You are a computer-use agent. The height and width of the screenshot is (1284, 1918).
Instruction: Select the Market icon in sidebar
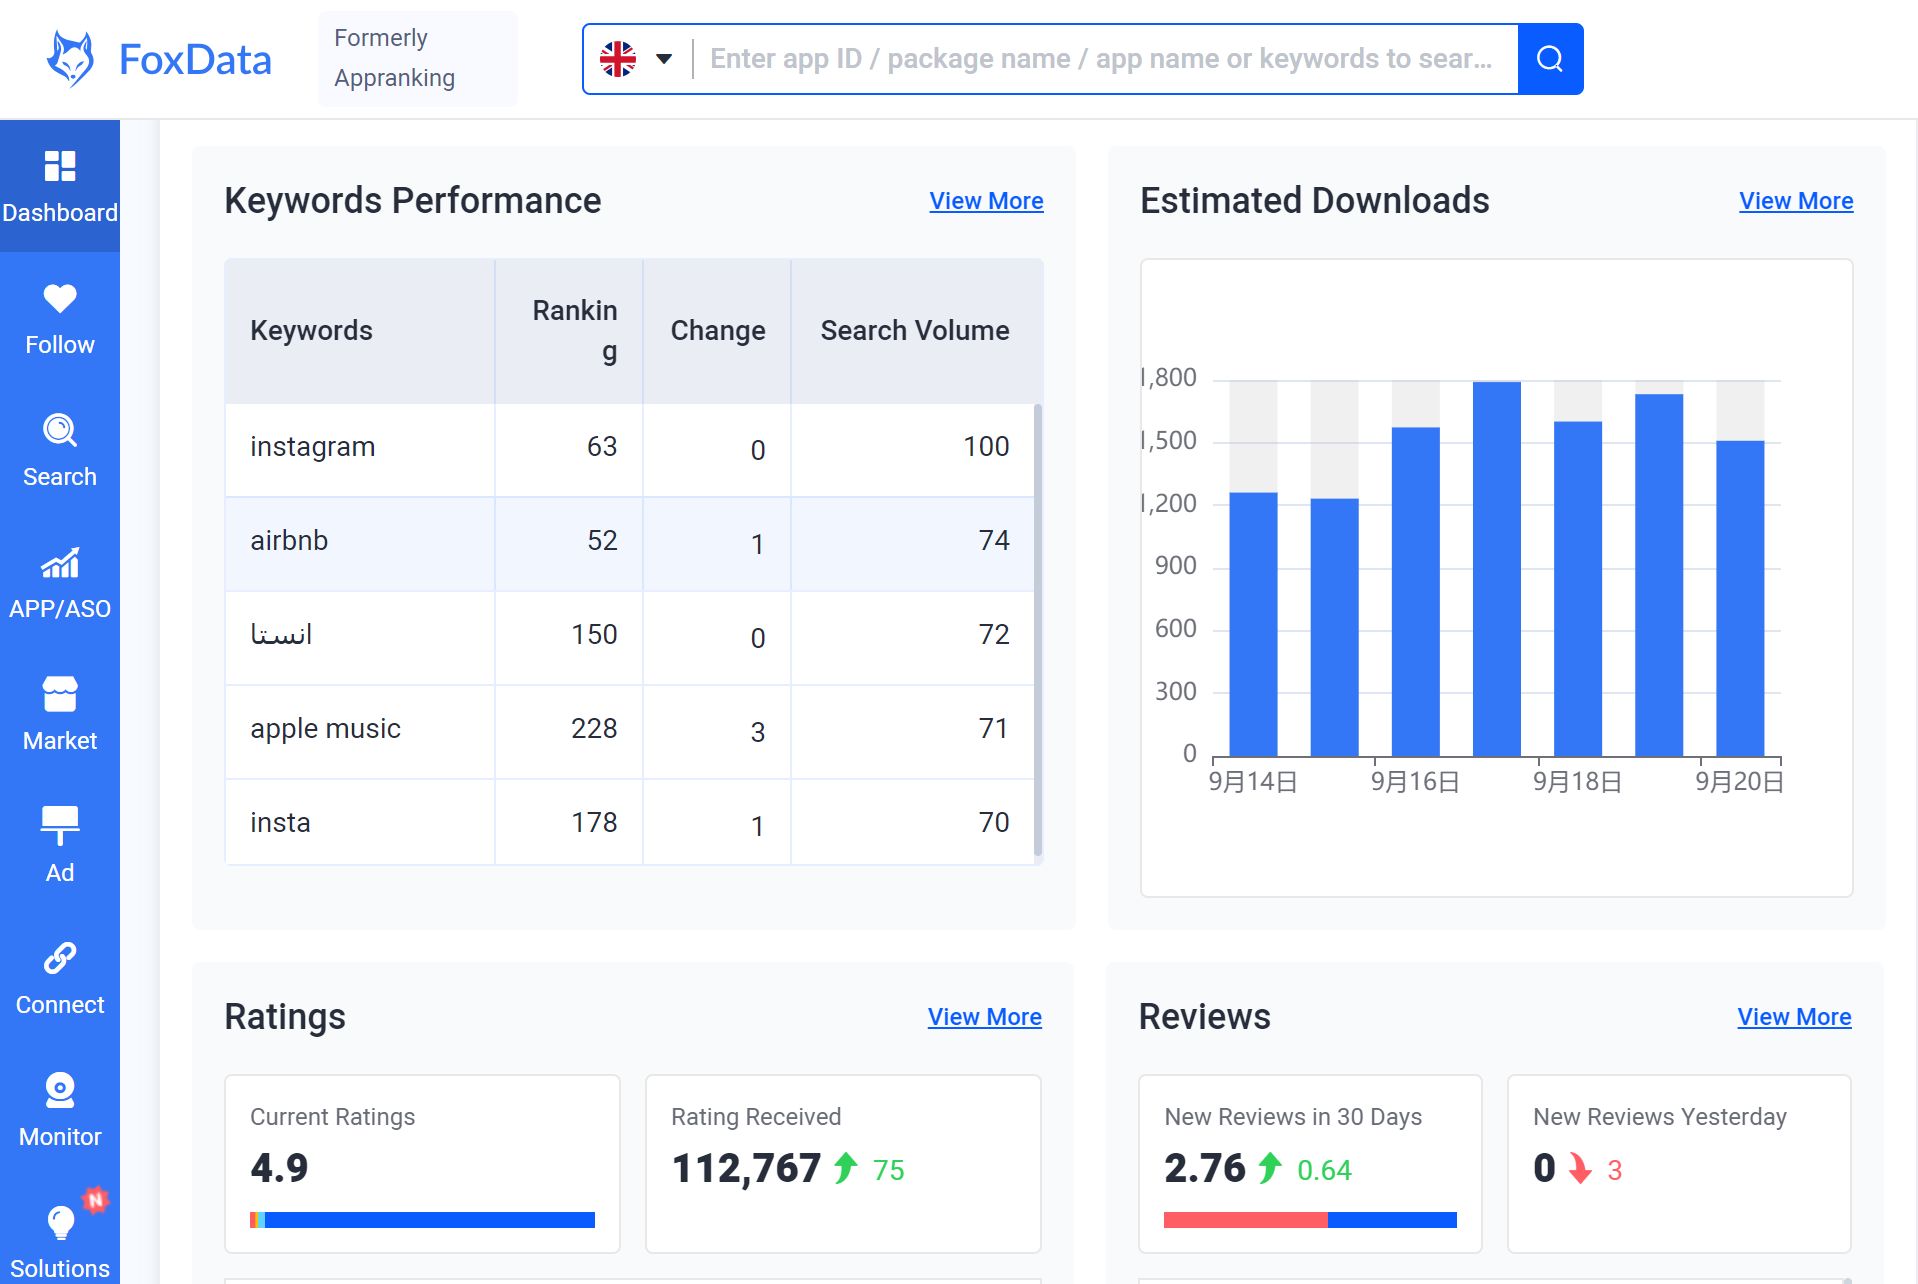pyautogui.click(x=59, y=712)
